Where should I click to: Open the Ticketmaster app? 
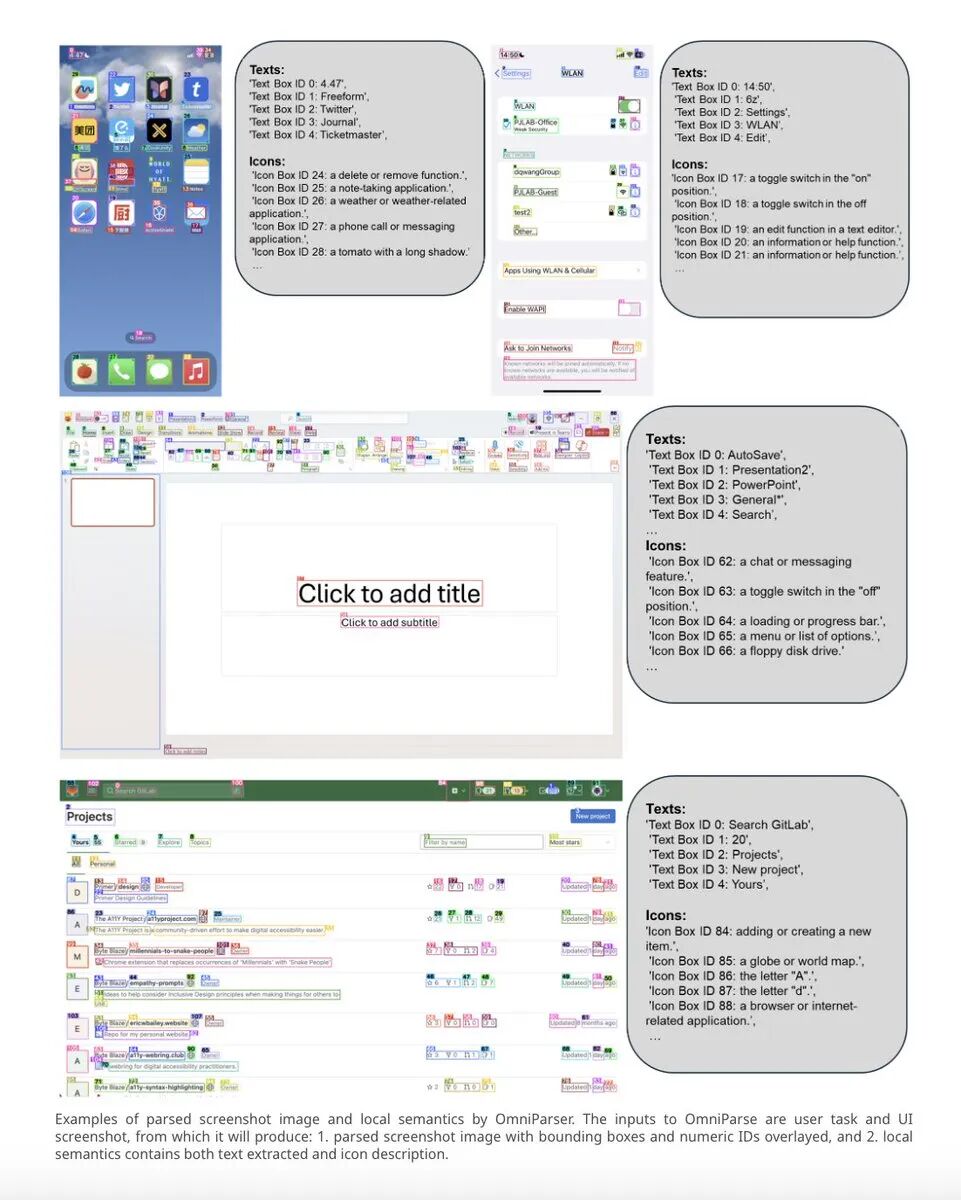pyautogui.click(x=198, y=89)
